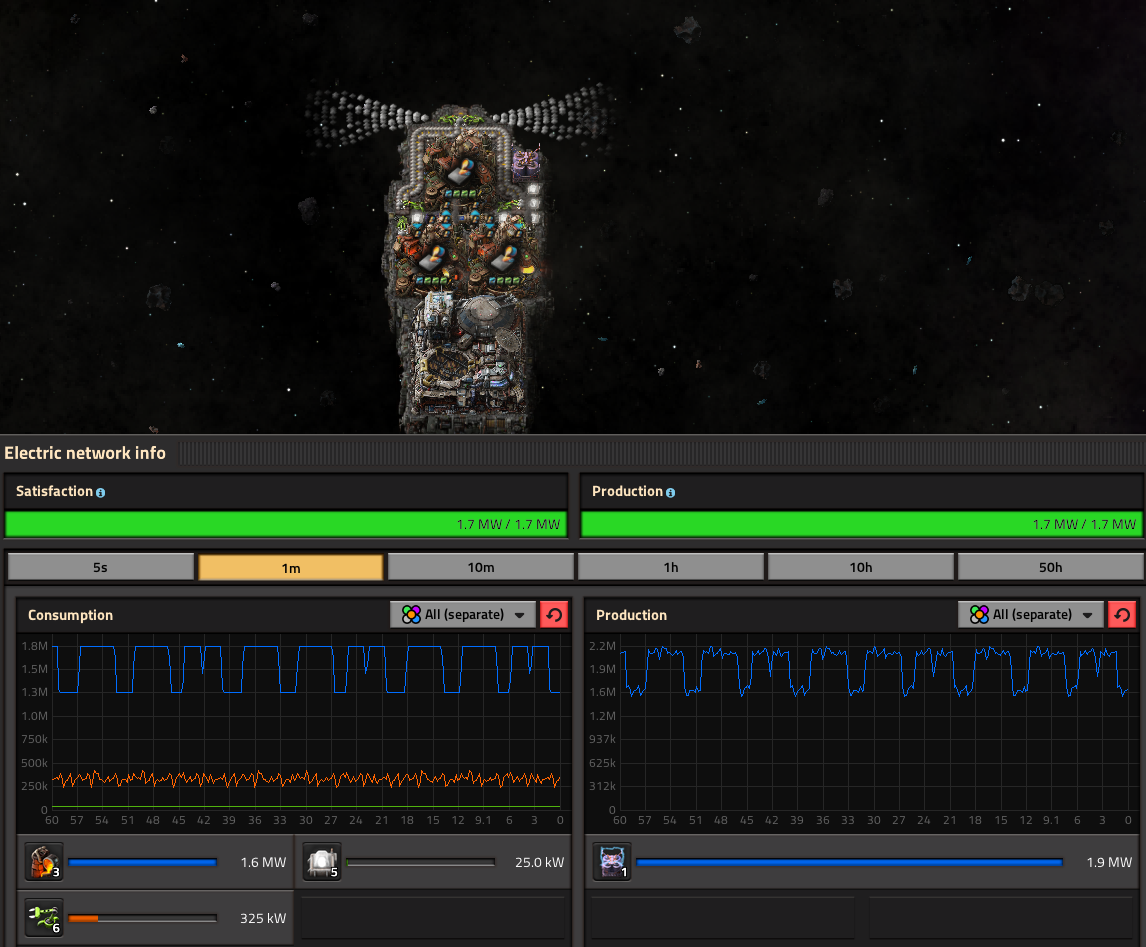Click the Electric network info title
The height and width of the screenshot is (947, 1146).
click(85, 453)
